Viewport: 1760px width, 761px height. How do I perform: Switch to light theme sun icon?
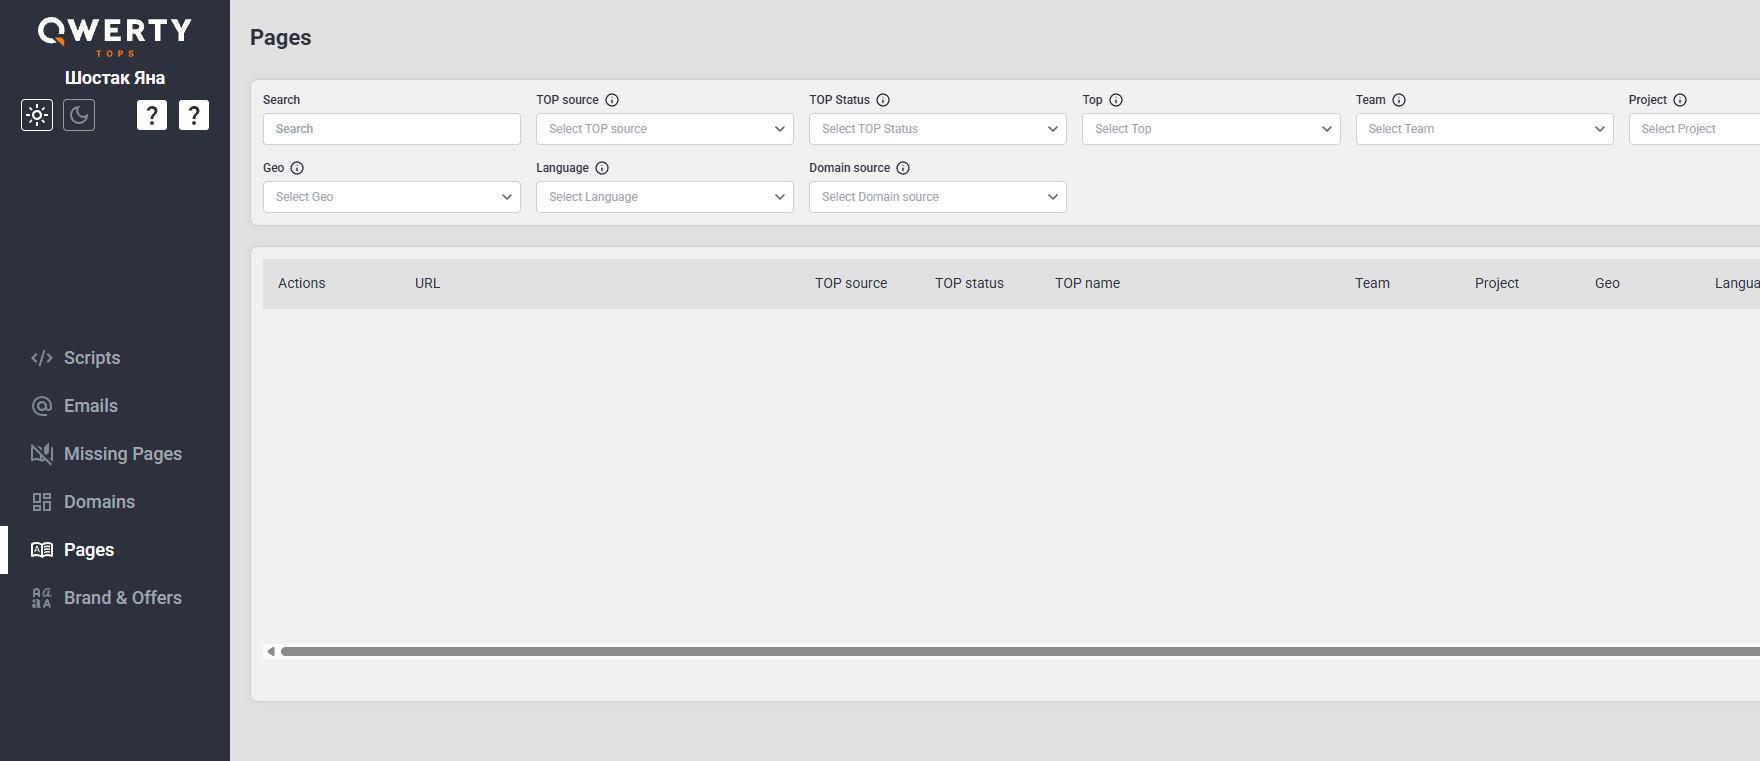[37, 115]
